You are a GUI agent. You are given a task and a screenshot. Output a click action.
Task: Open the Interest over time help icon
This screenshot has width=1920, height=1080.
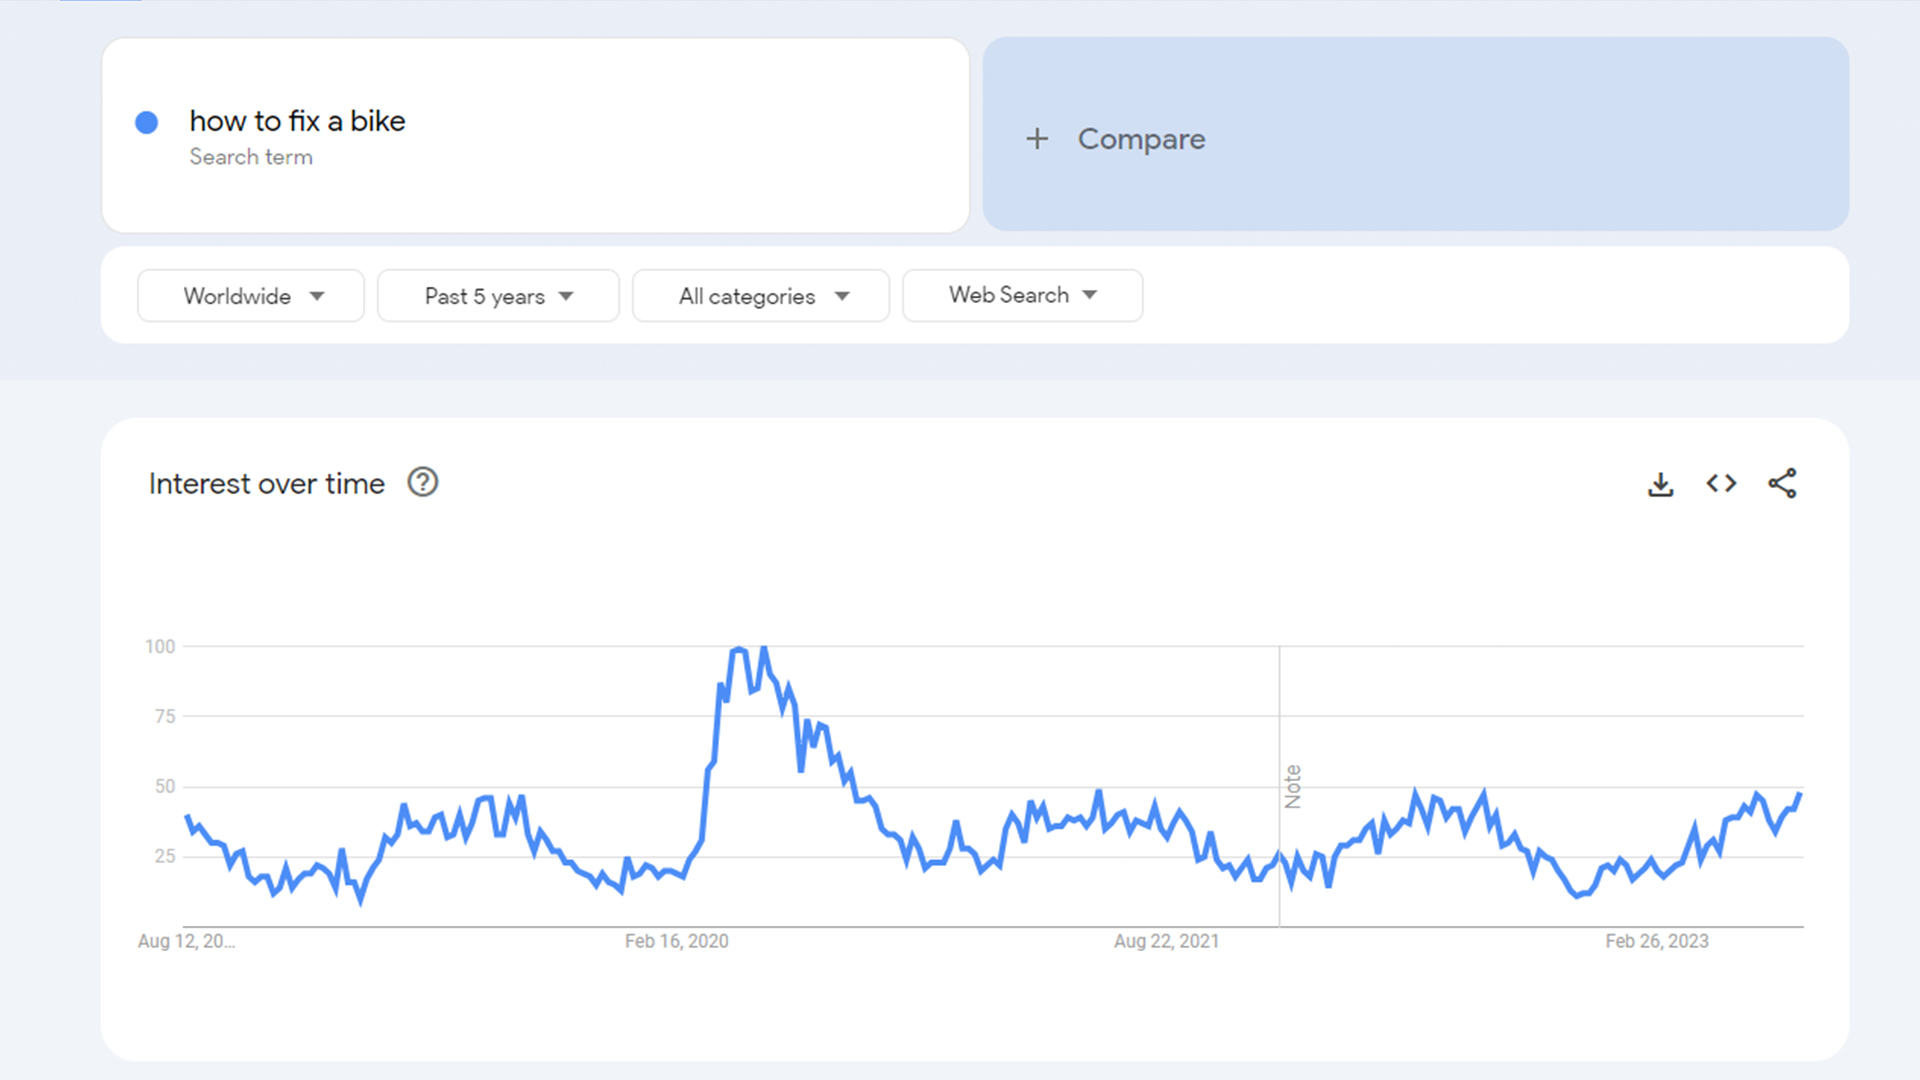[423, 483]
